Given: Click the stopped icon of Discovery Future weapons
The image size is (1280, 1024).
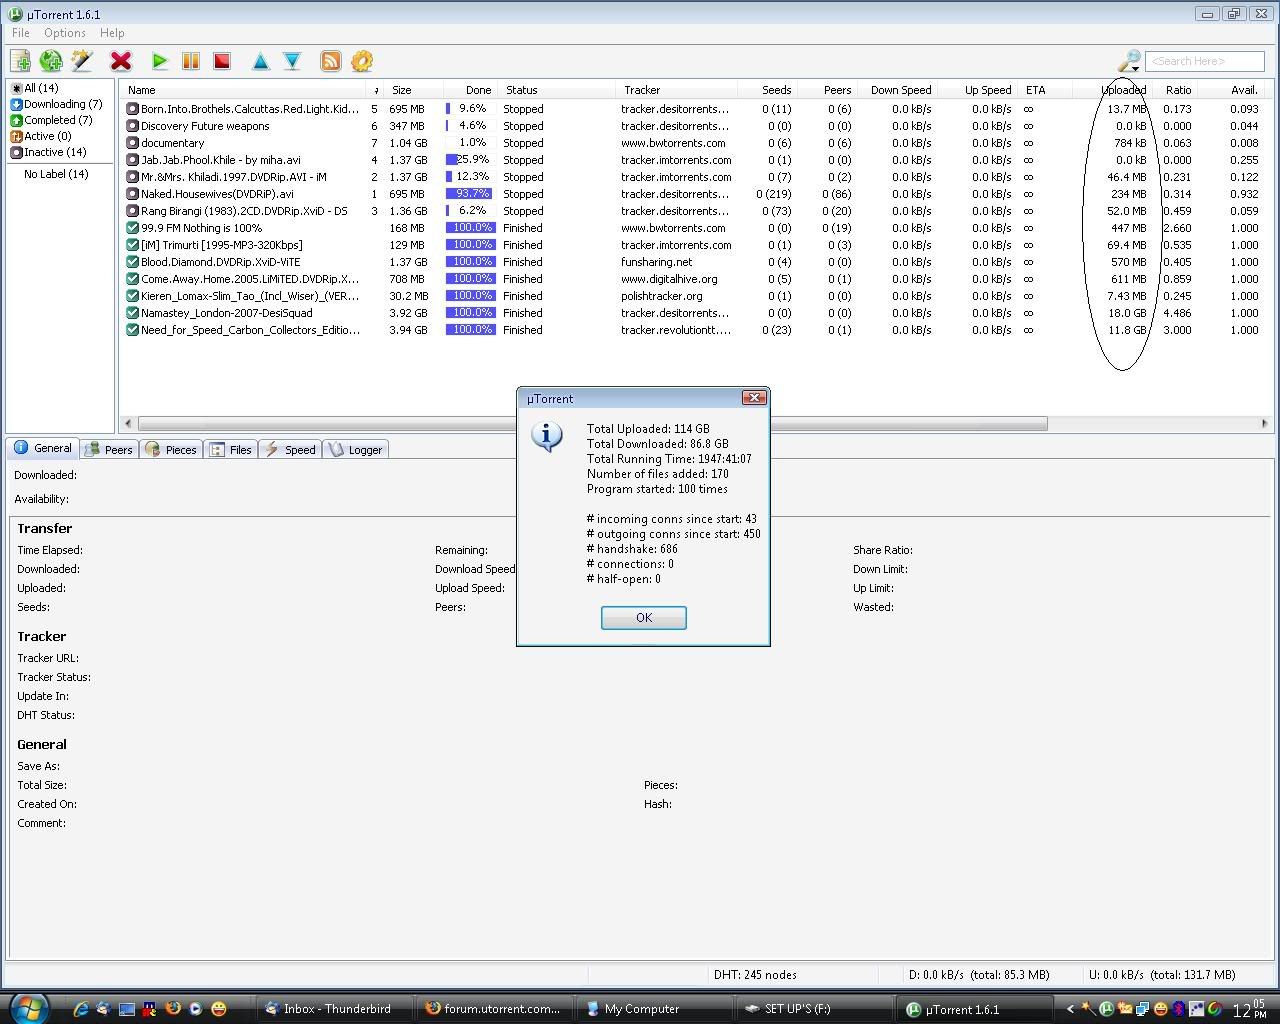Looking at the screenshot, I should click(x=133, y=126).
